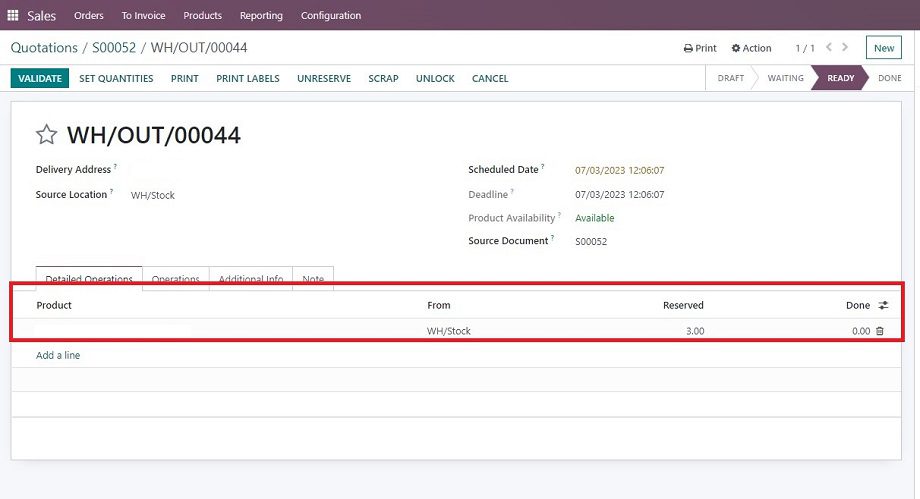
Task: Select the Done status stage
Action: click(889, 78)
